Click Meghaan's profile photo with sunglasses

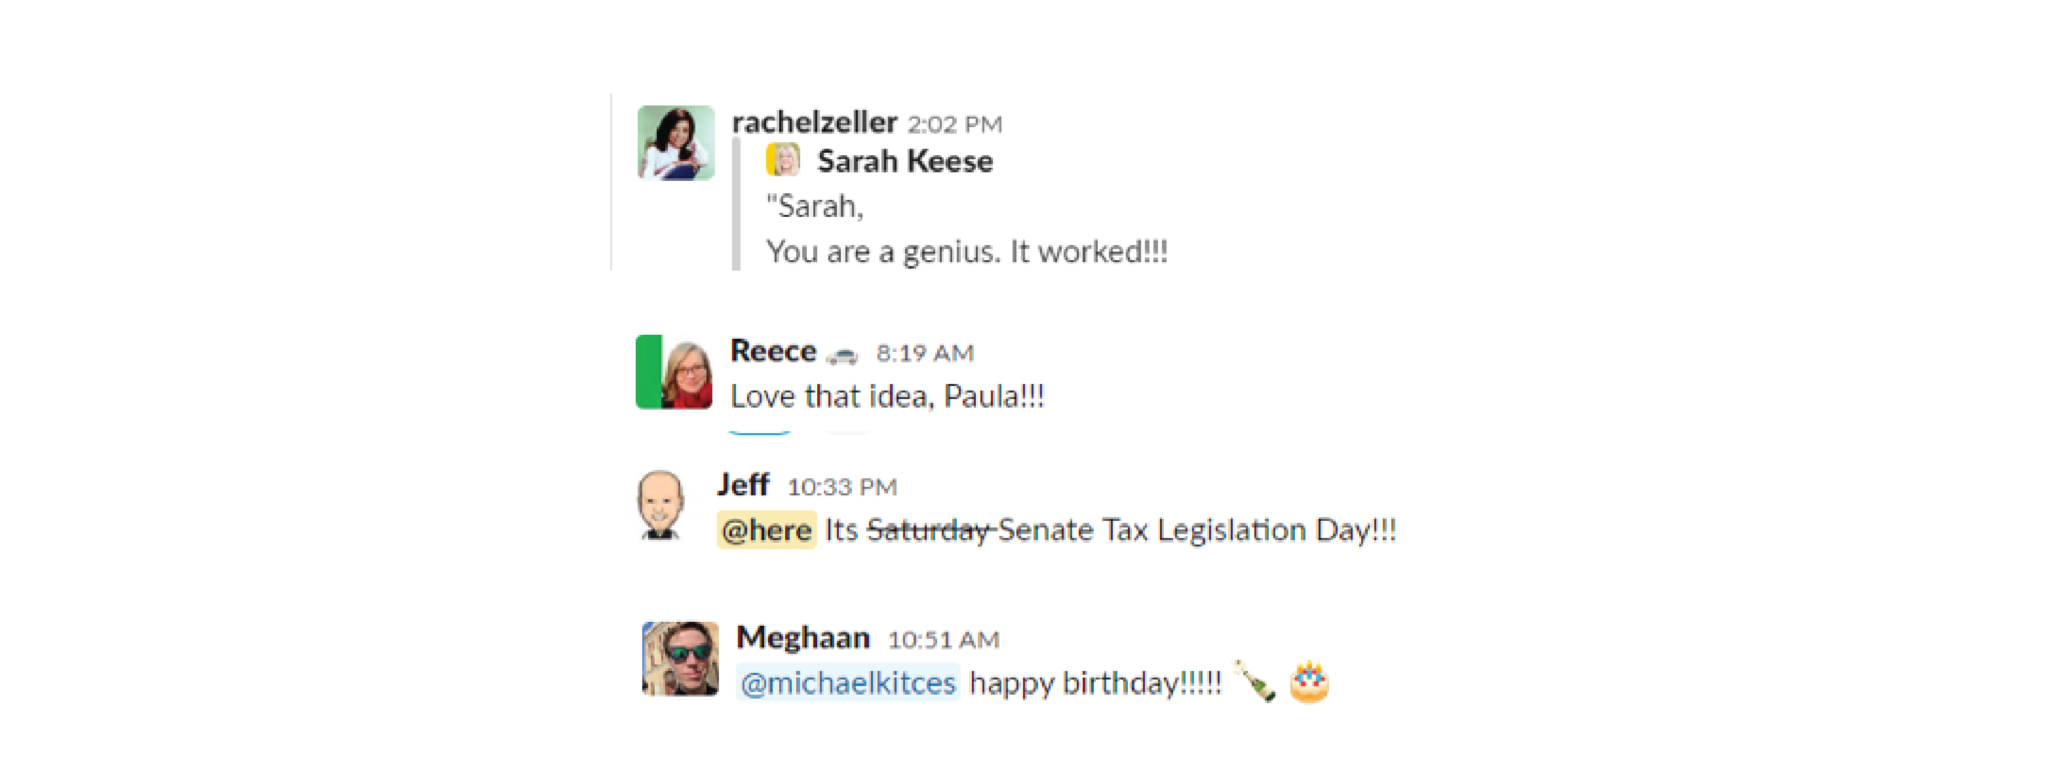[680, 658]
